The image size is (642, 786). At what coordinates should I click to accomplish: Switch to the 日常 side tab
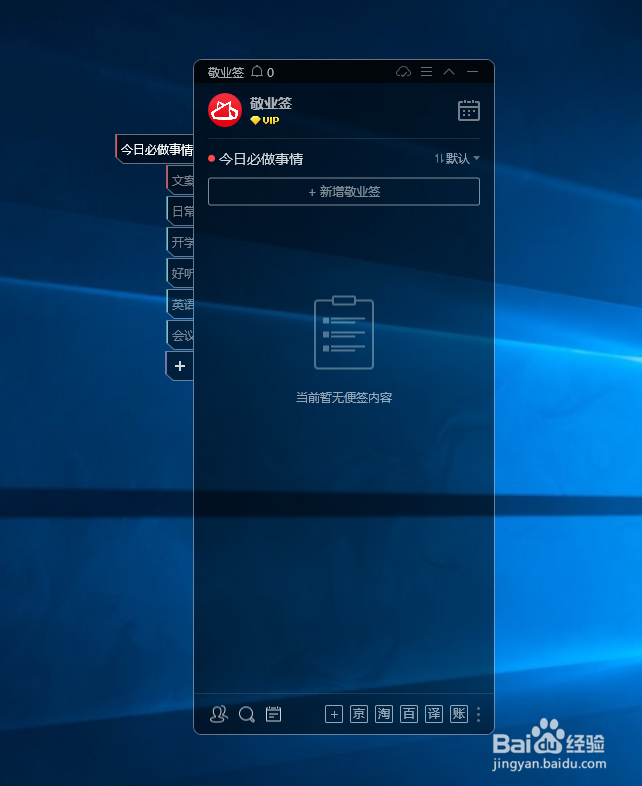pyautogui.click(x=180, y=212)
